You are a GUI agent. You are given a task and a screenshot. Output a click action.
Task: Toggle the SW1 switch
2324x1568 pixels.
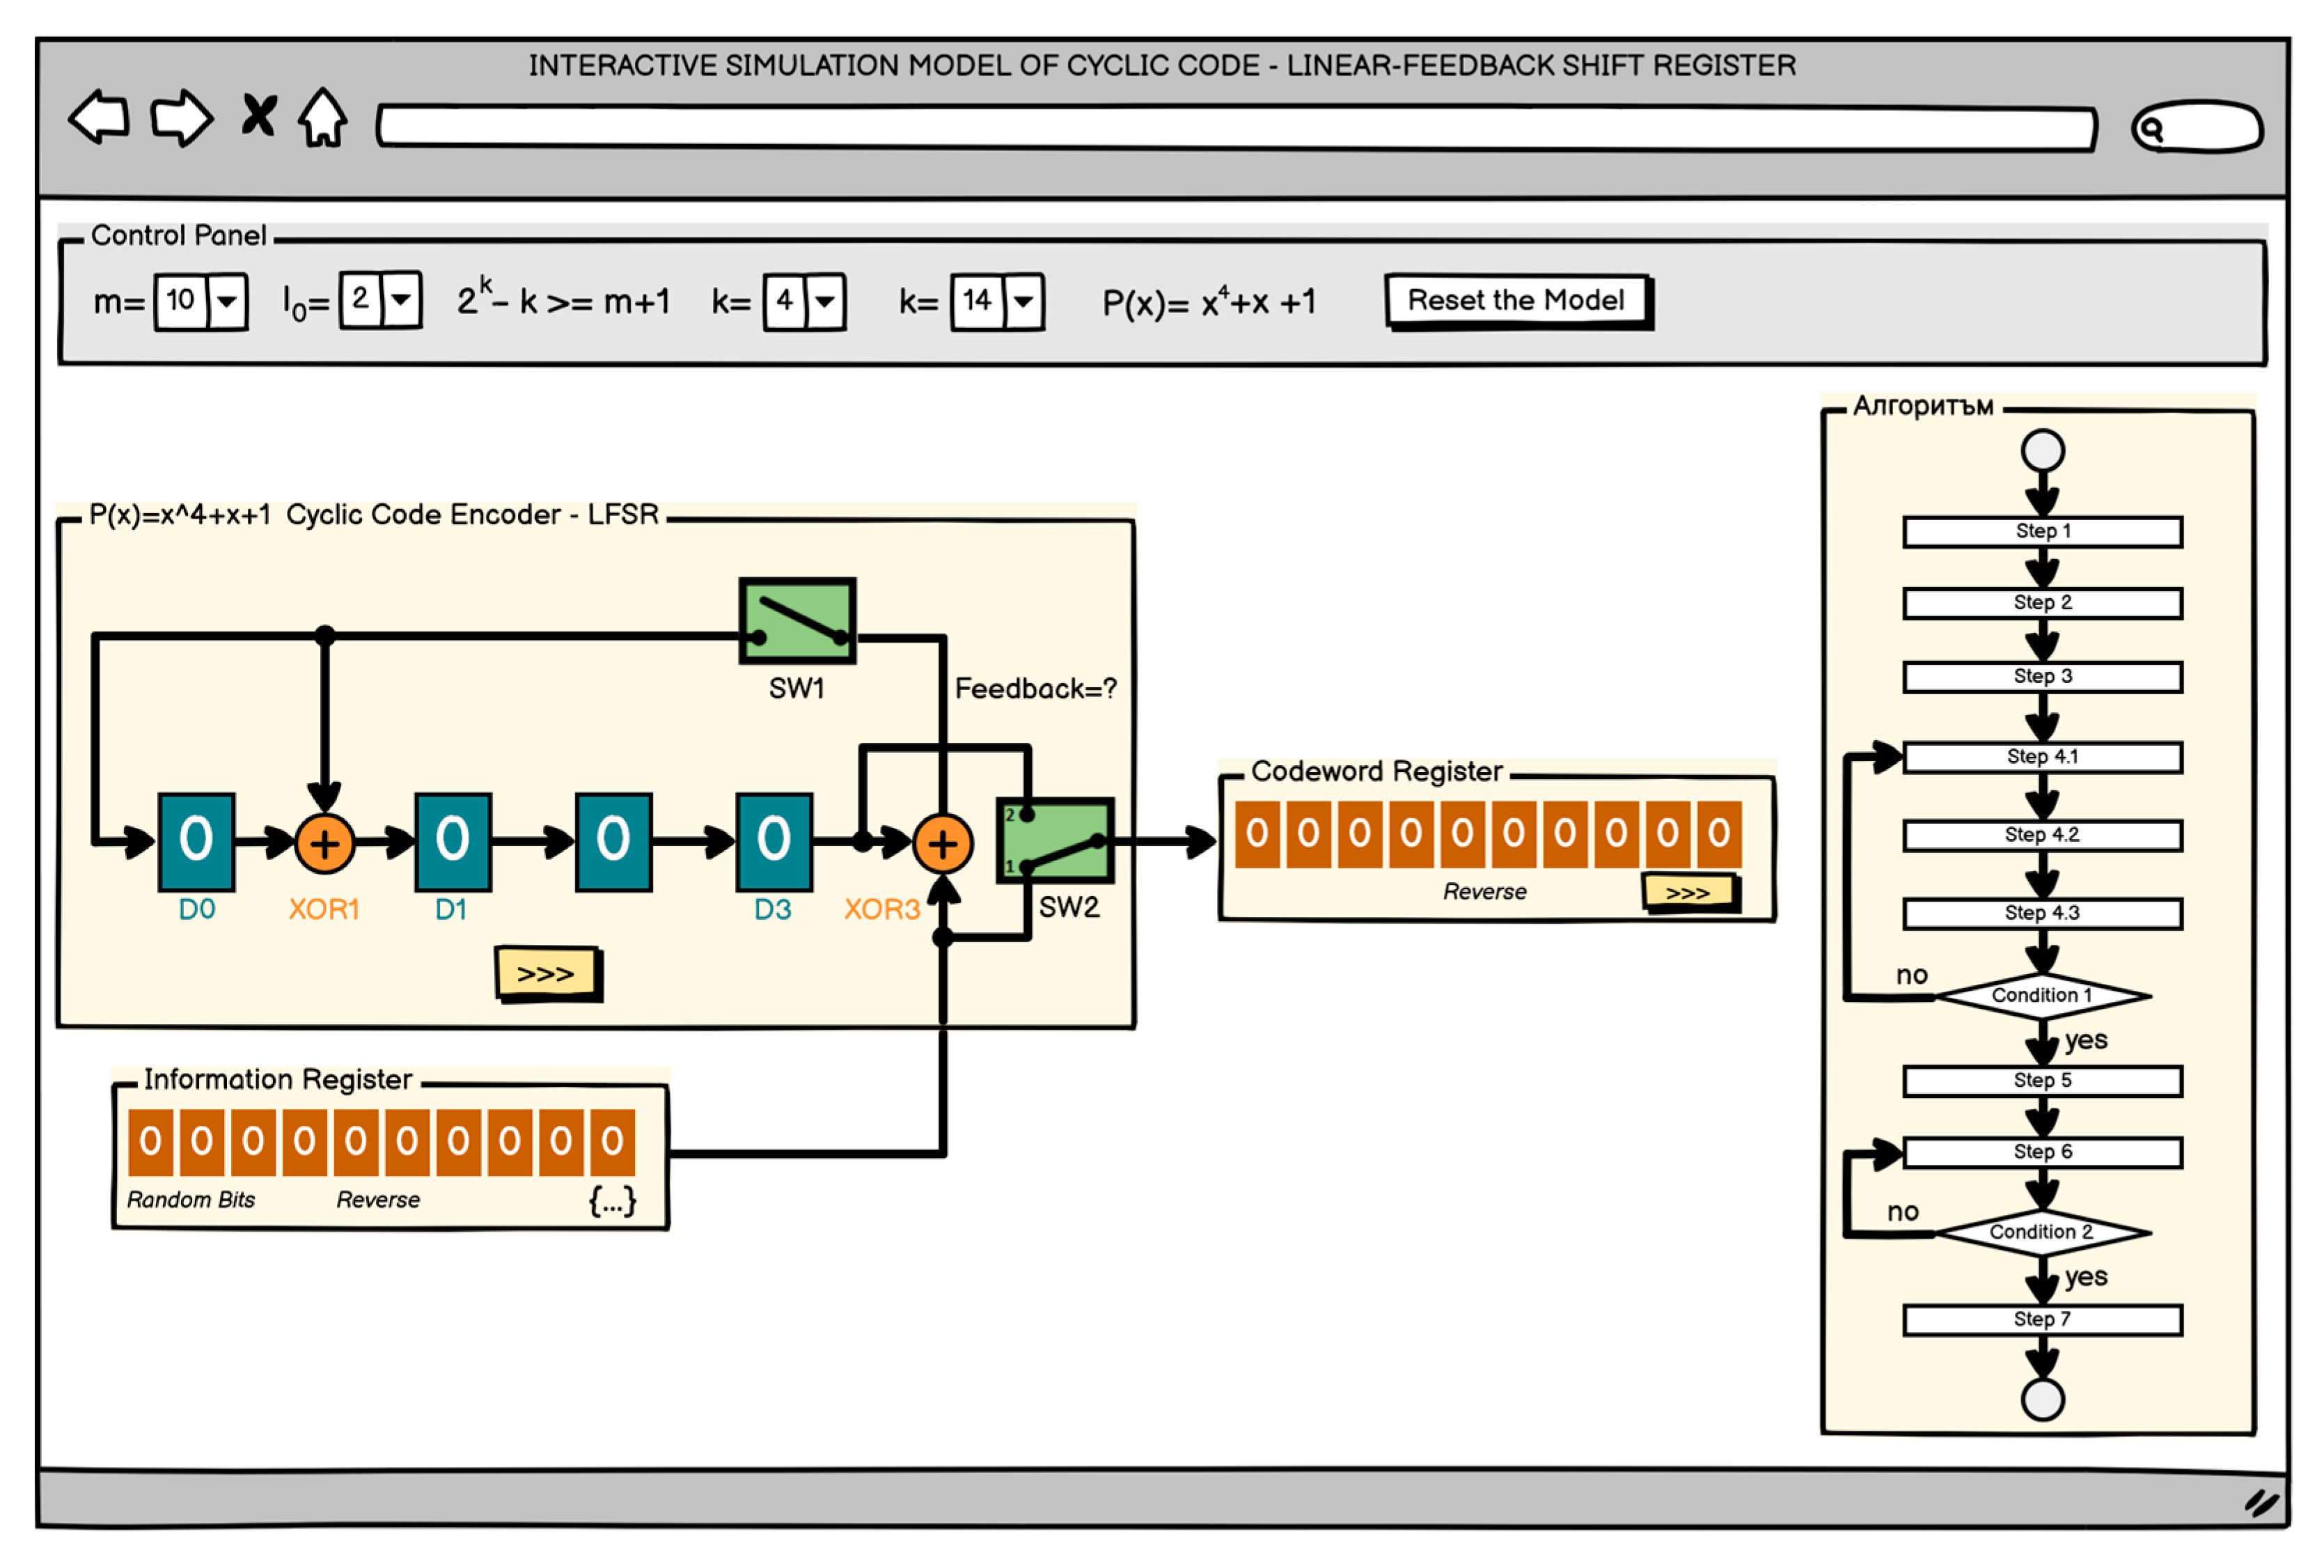tap(798, 621)
